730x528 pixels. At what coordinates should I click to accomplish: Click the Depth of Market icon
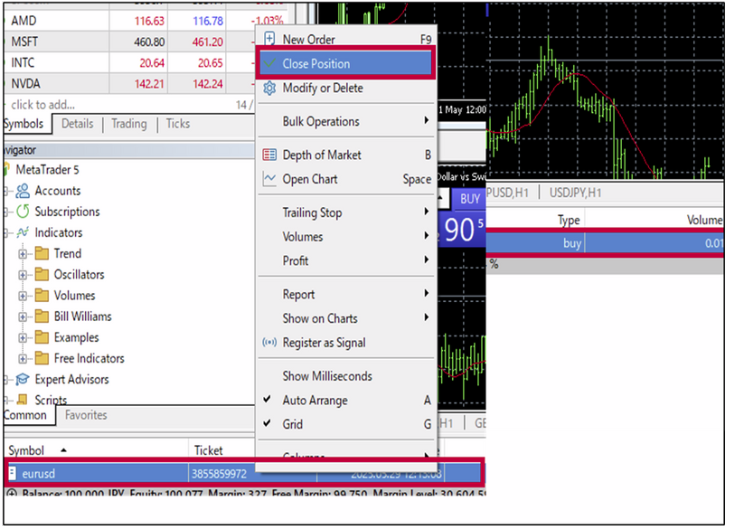[x=268, y=155]
